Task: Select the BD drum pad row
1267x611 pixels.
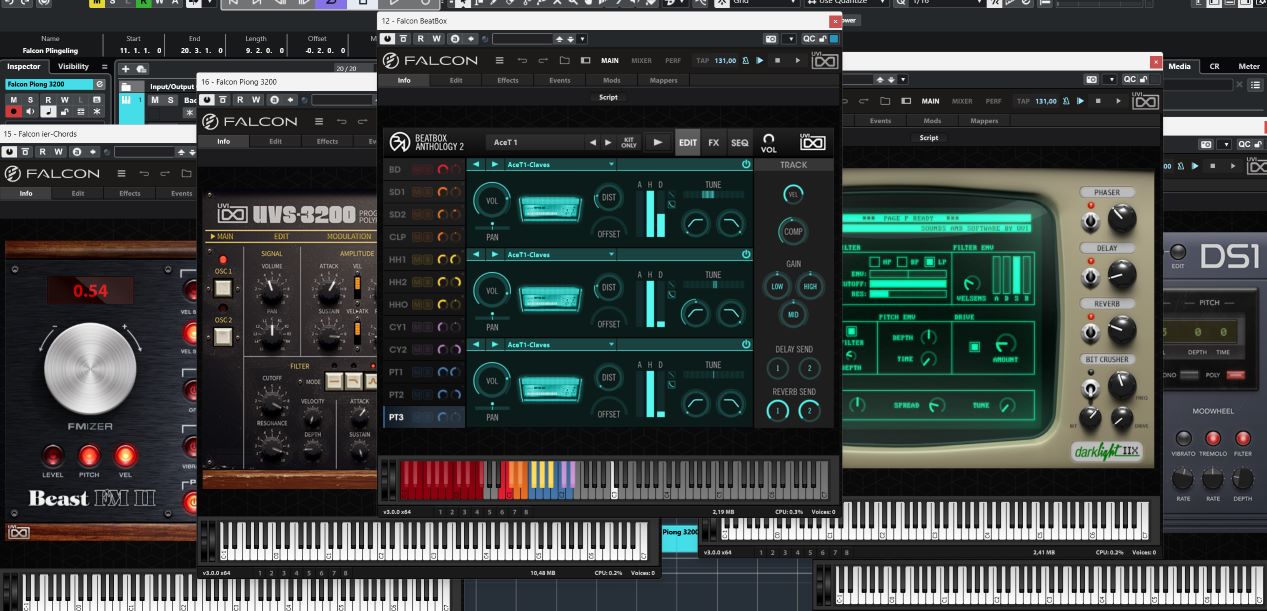Action: click(x=424, y=170)
